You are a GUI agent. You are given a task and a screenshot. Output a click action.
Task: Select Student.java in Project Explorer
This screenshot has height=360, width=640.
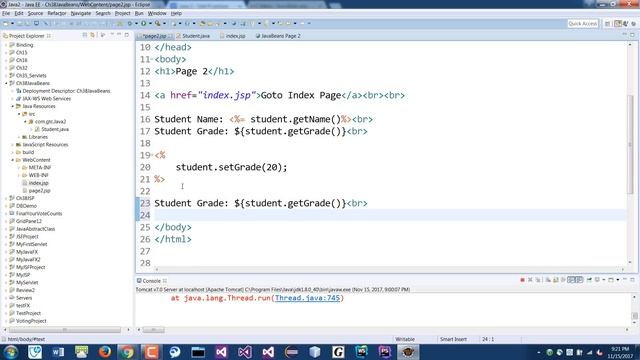pyautogui.click(x=55, y=129)
